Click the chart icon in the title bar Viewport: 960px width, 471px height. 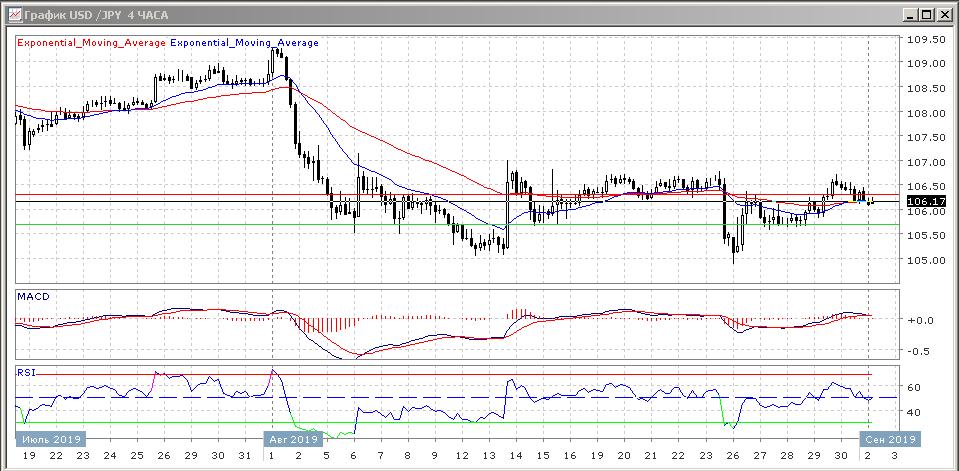click(11, 14)
